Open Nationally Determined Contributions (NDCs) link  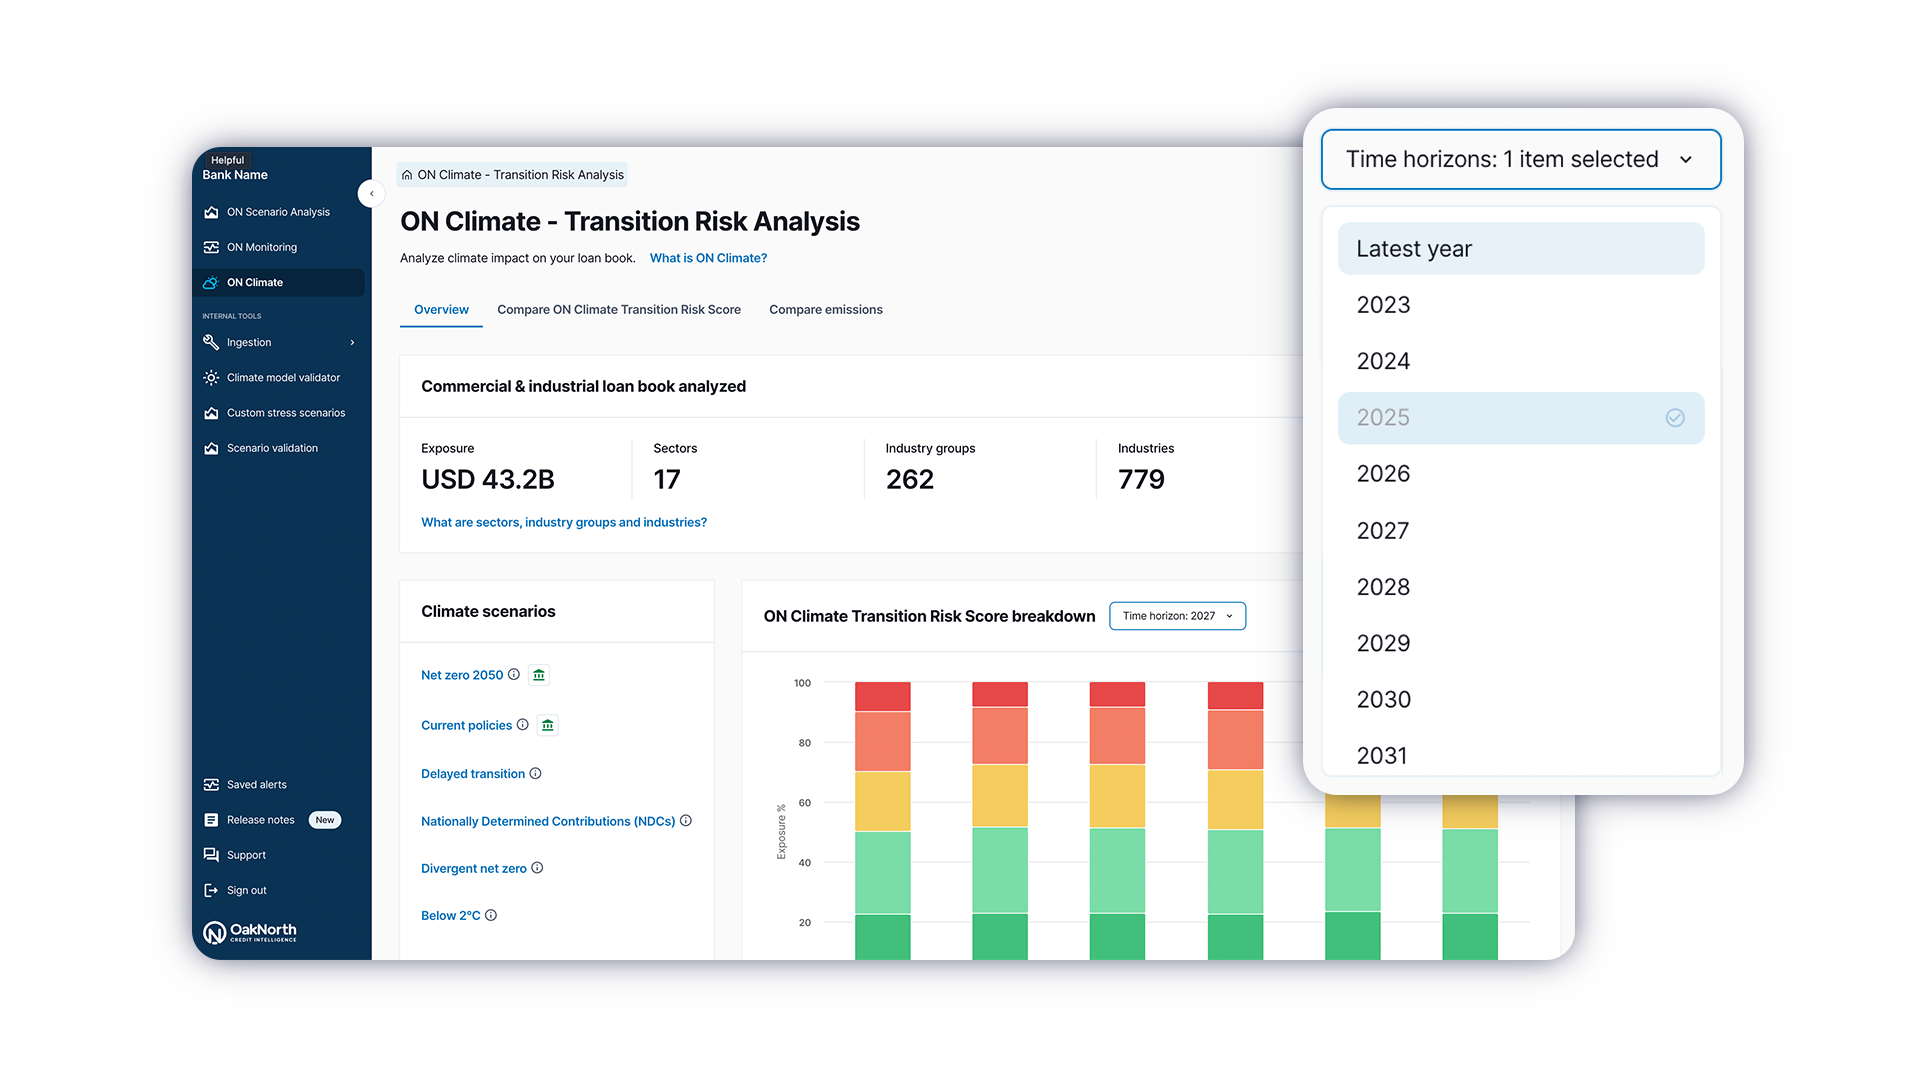pos(548,821)
